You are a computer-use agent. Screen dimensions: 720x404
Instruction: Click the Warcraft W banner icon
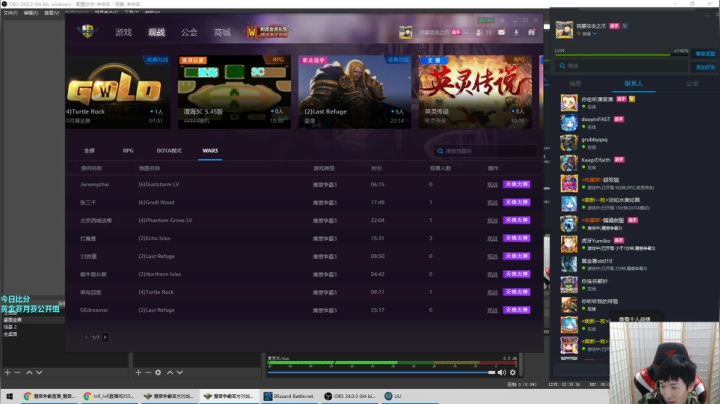252,32
